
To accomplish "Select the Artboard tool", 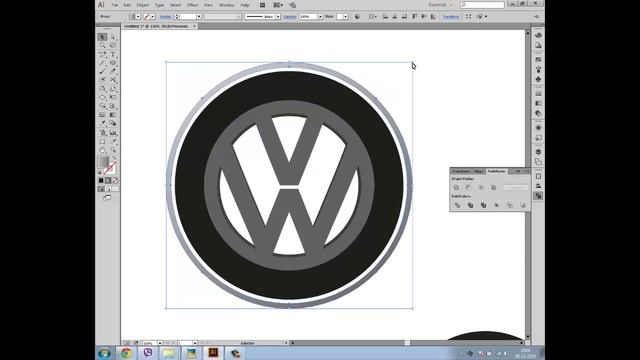I will (x=102, y=141).
